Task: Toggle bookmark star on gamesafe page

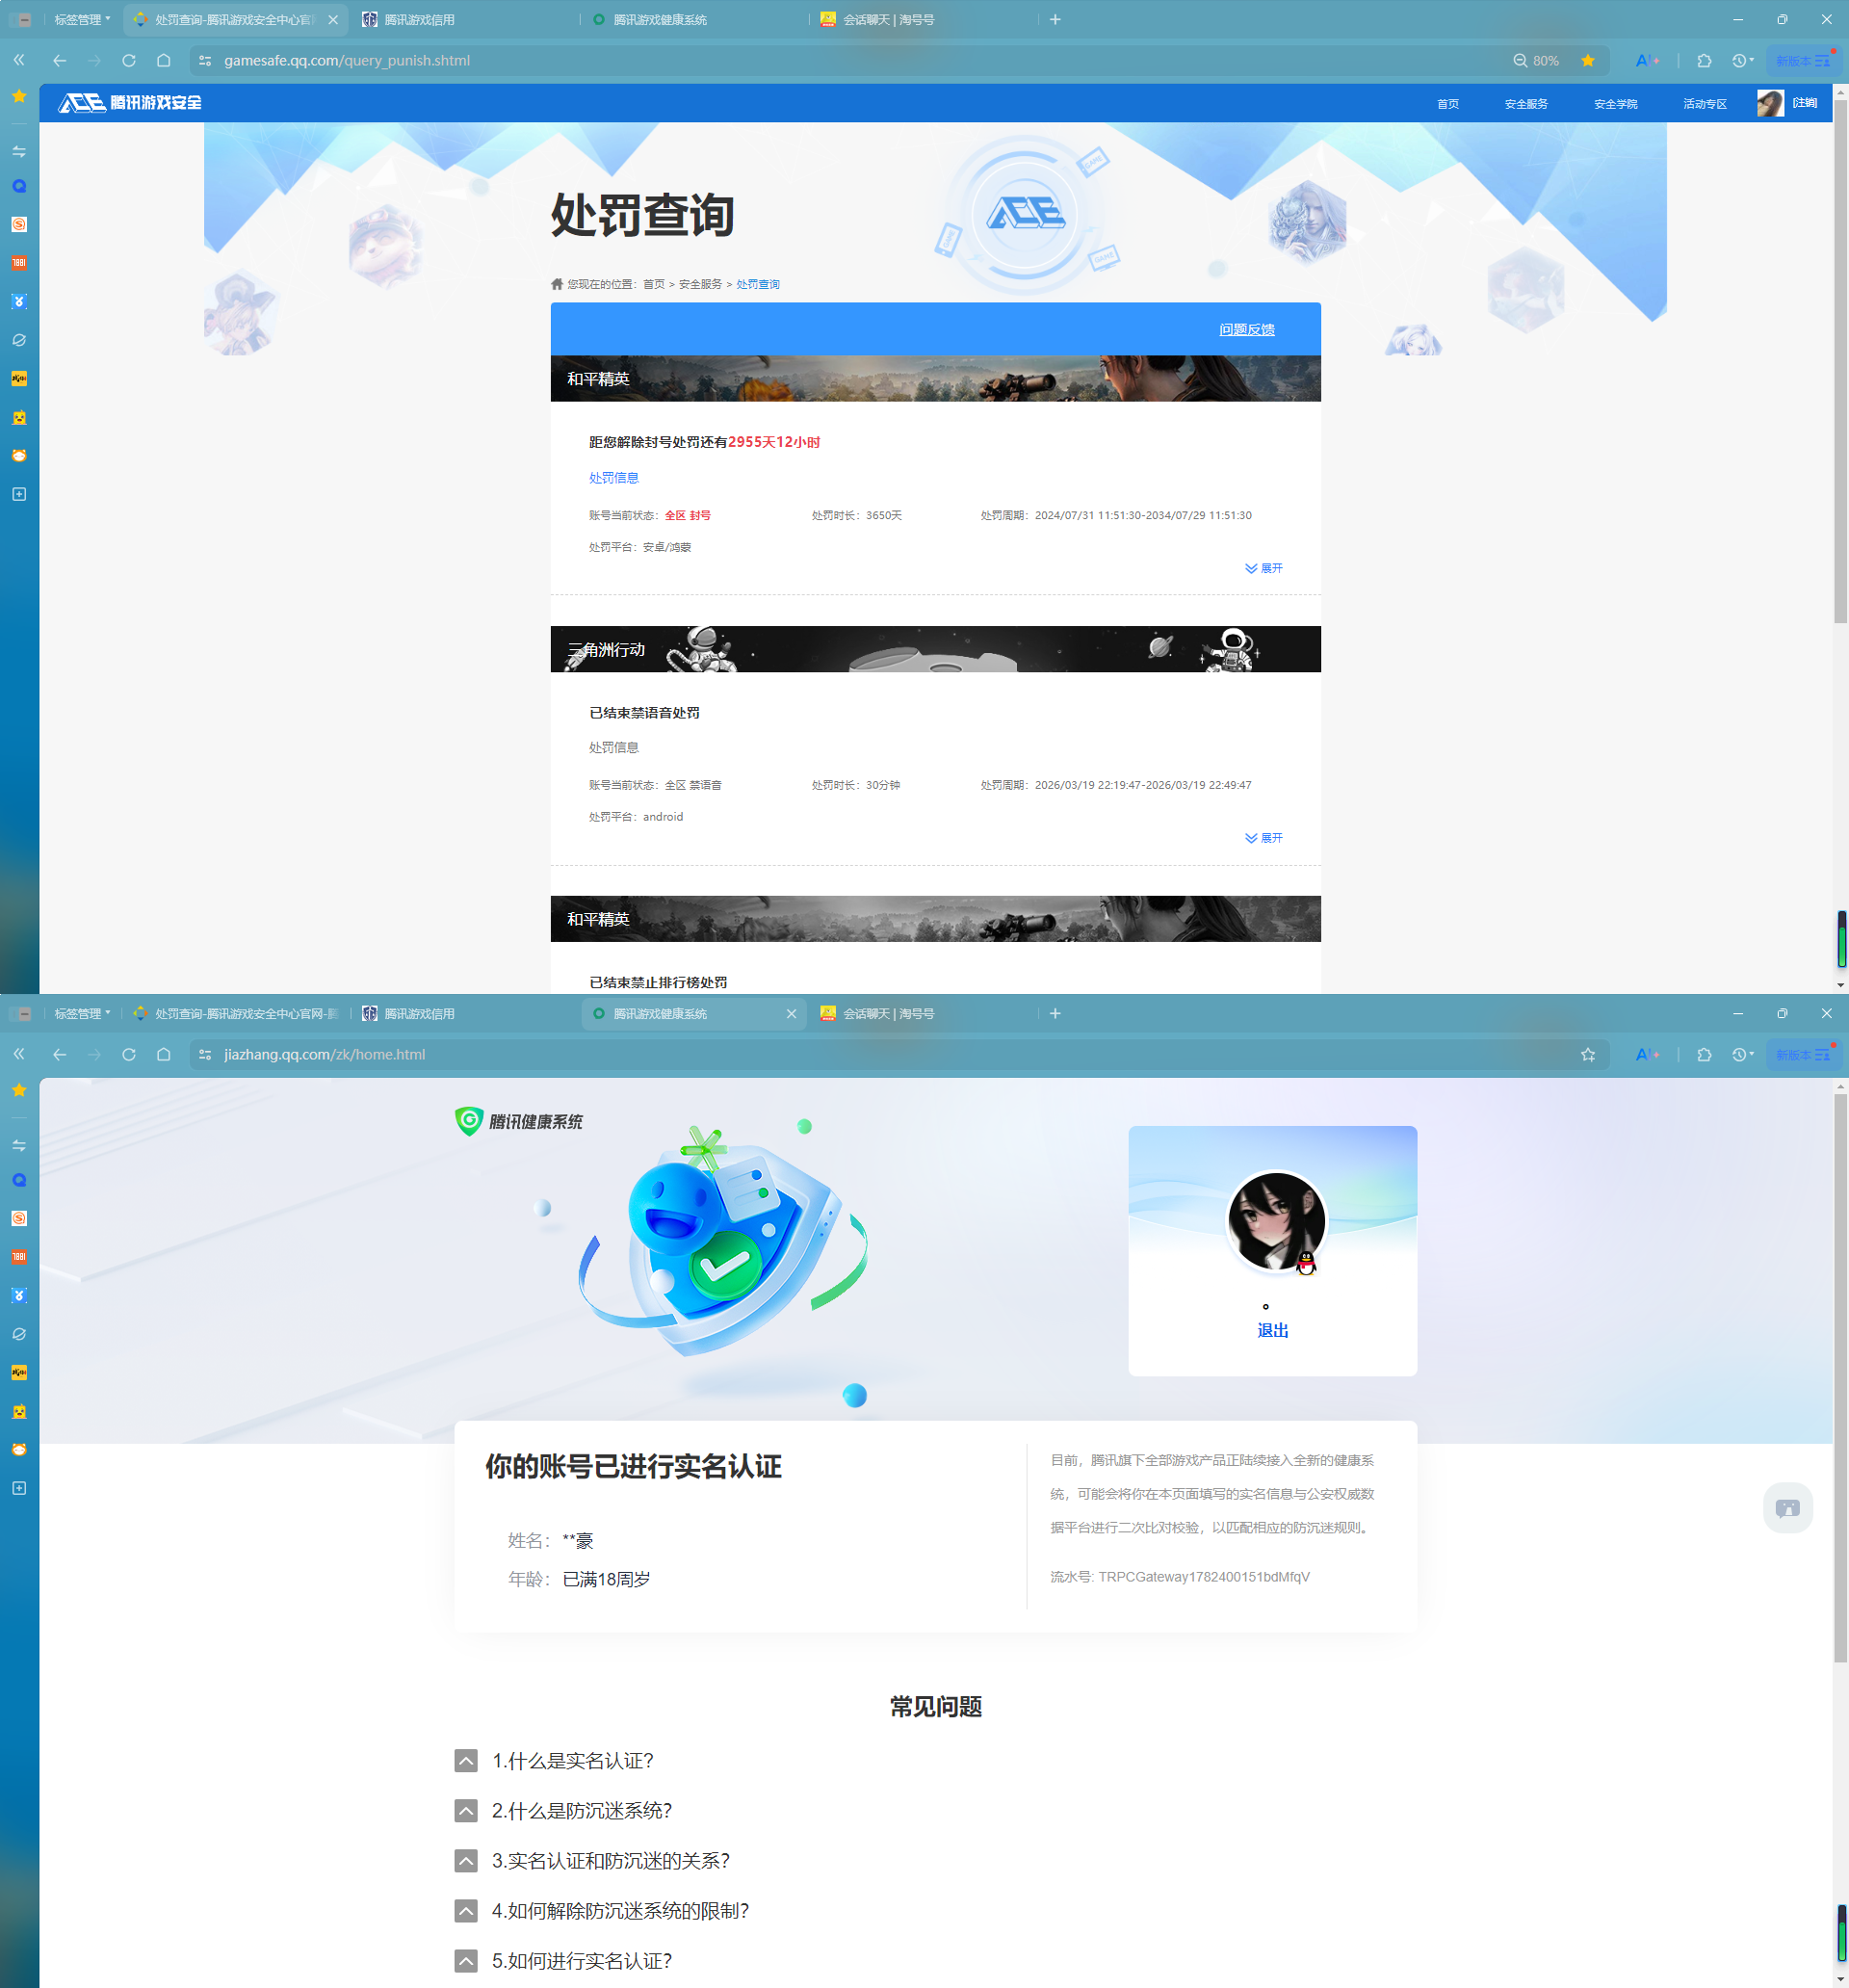Action: pos(1588,60)
